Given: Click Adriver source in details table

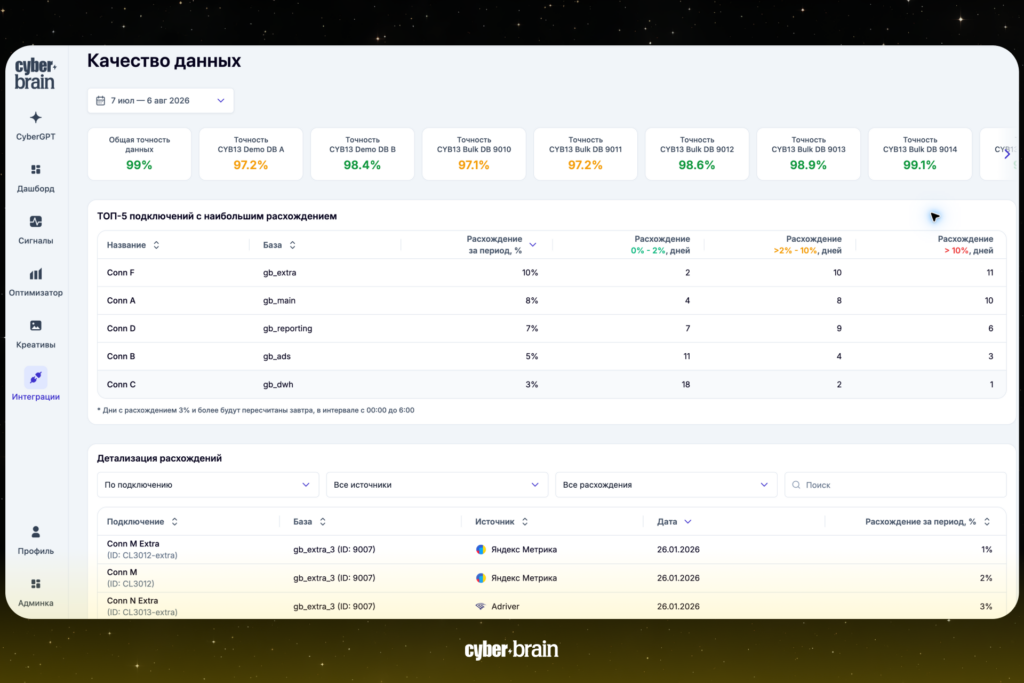Looking at the screenshot, I should click(x=505, y=607).
